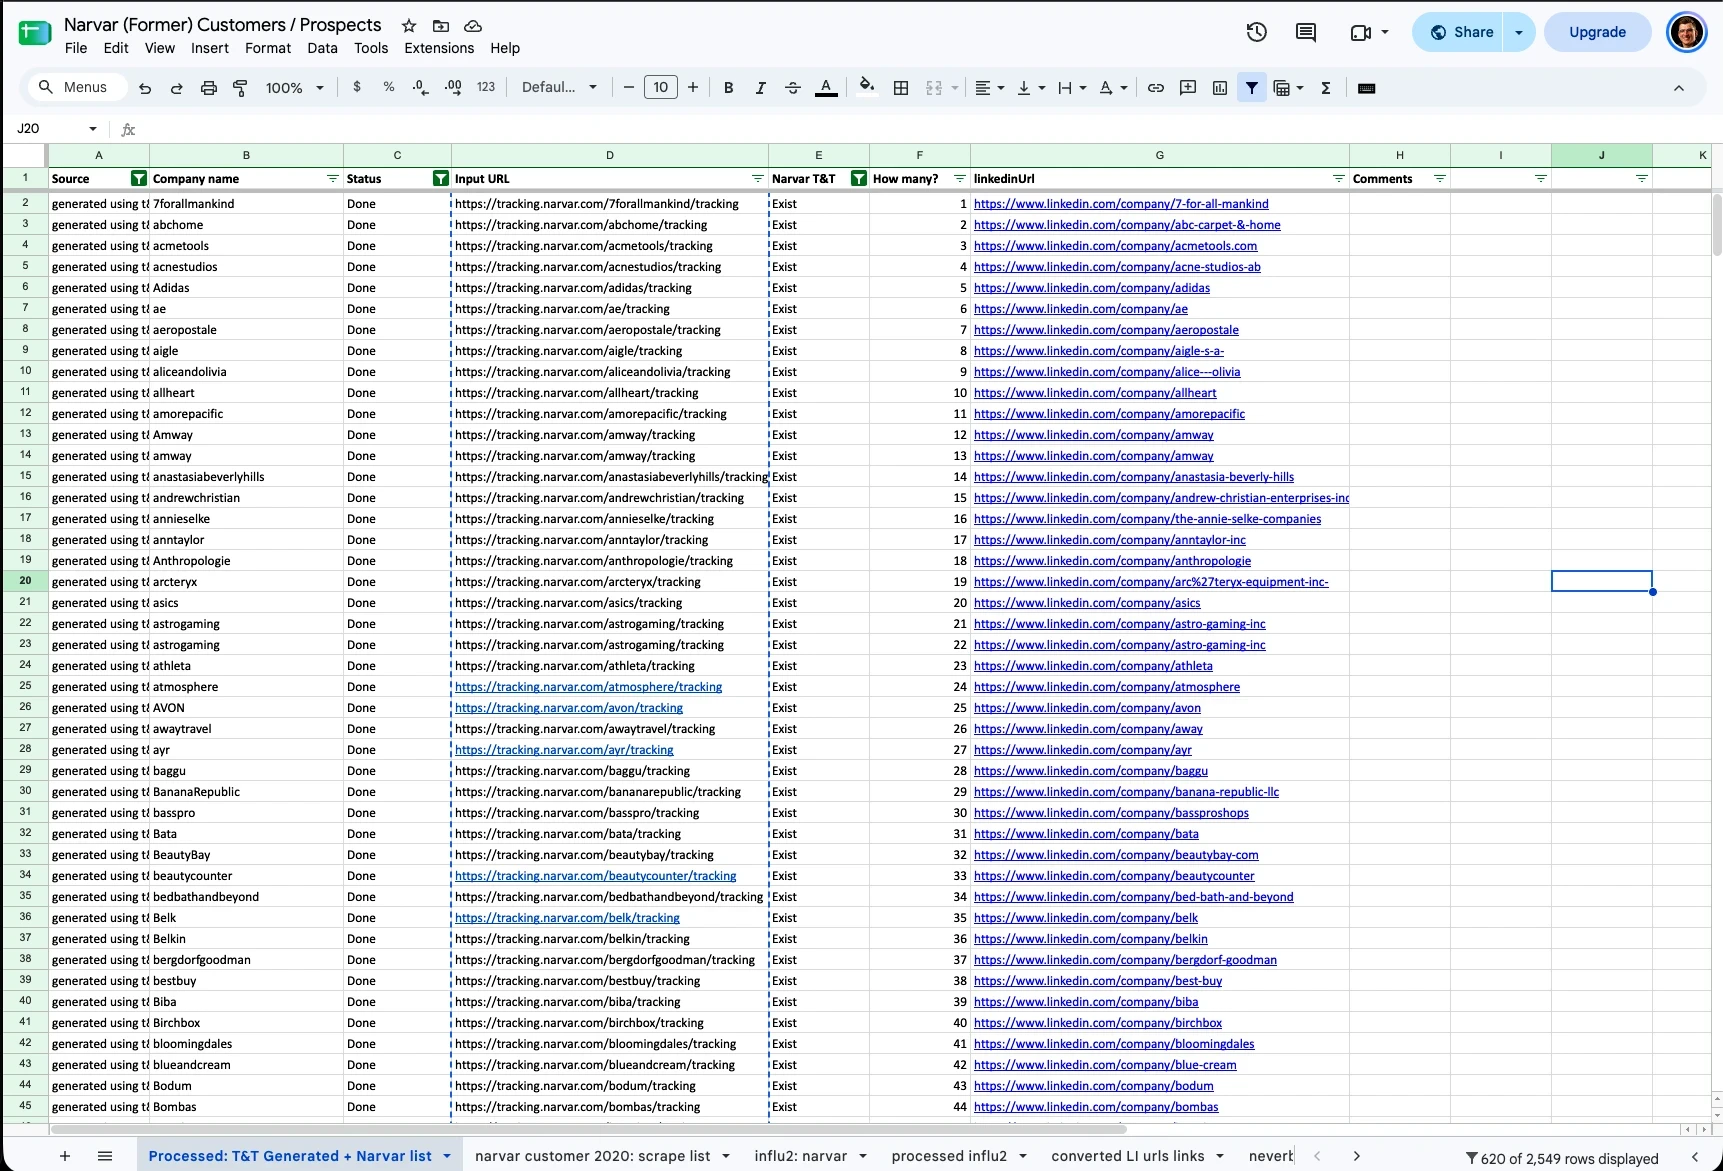Screen dimensions: 1723x1171
Task: Toggle italic formatting
Action: 761,88
